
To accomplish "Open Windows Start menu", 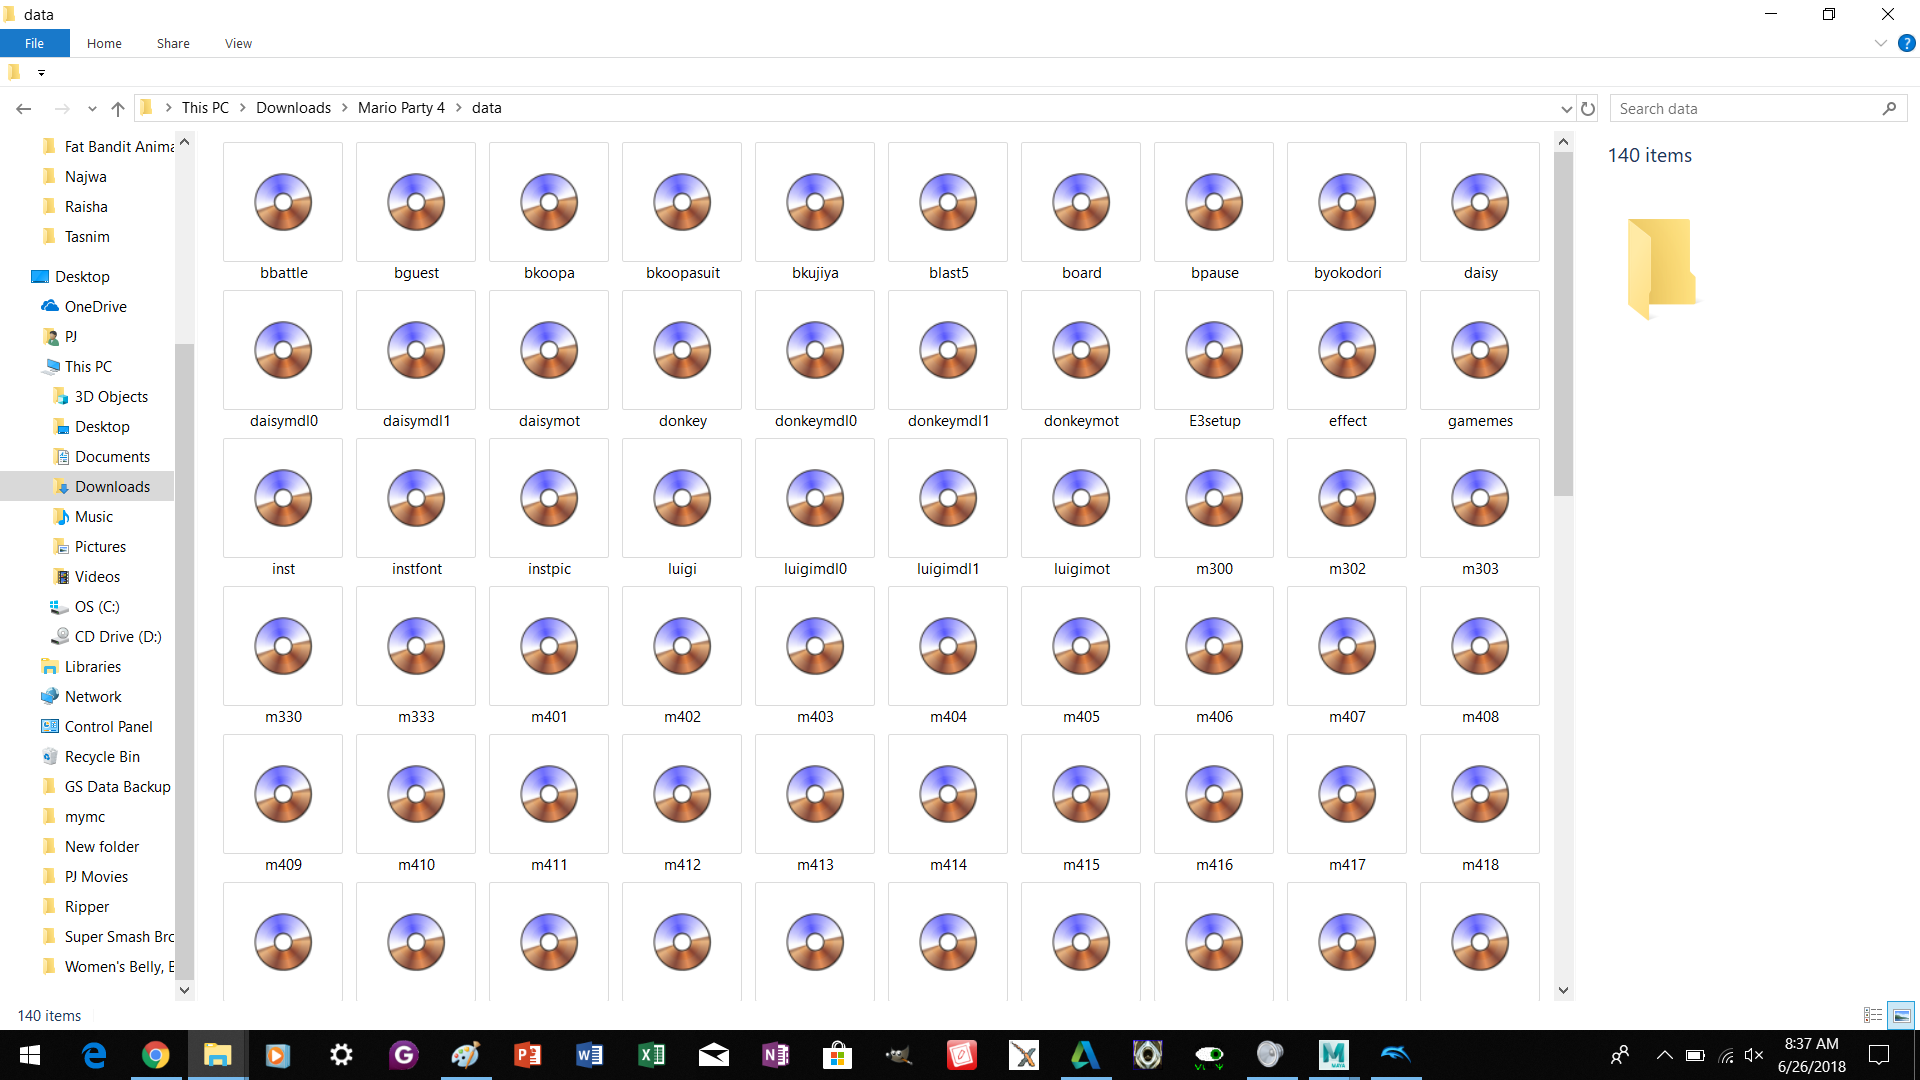I will [30, 1055].
